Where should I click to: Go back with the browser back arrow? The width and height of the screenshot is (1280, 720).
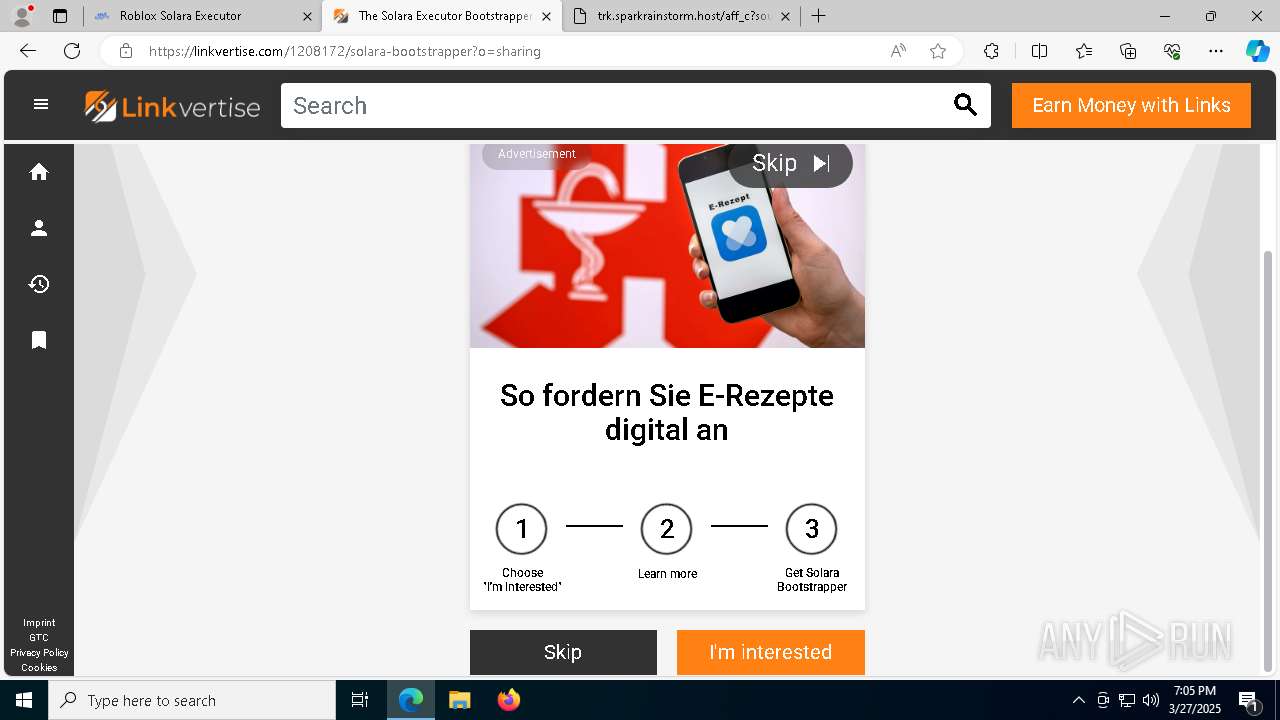click(28, 51)
